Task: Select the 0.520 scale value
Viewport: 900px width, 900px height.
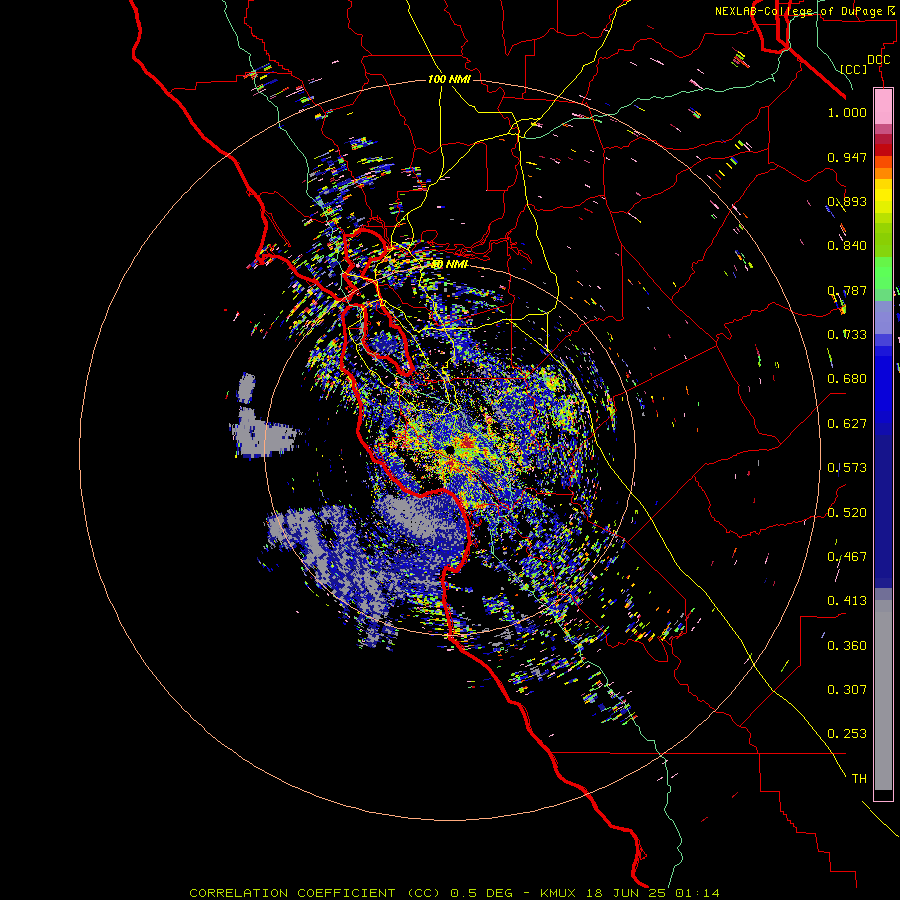Action: point(847,513)
